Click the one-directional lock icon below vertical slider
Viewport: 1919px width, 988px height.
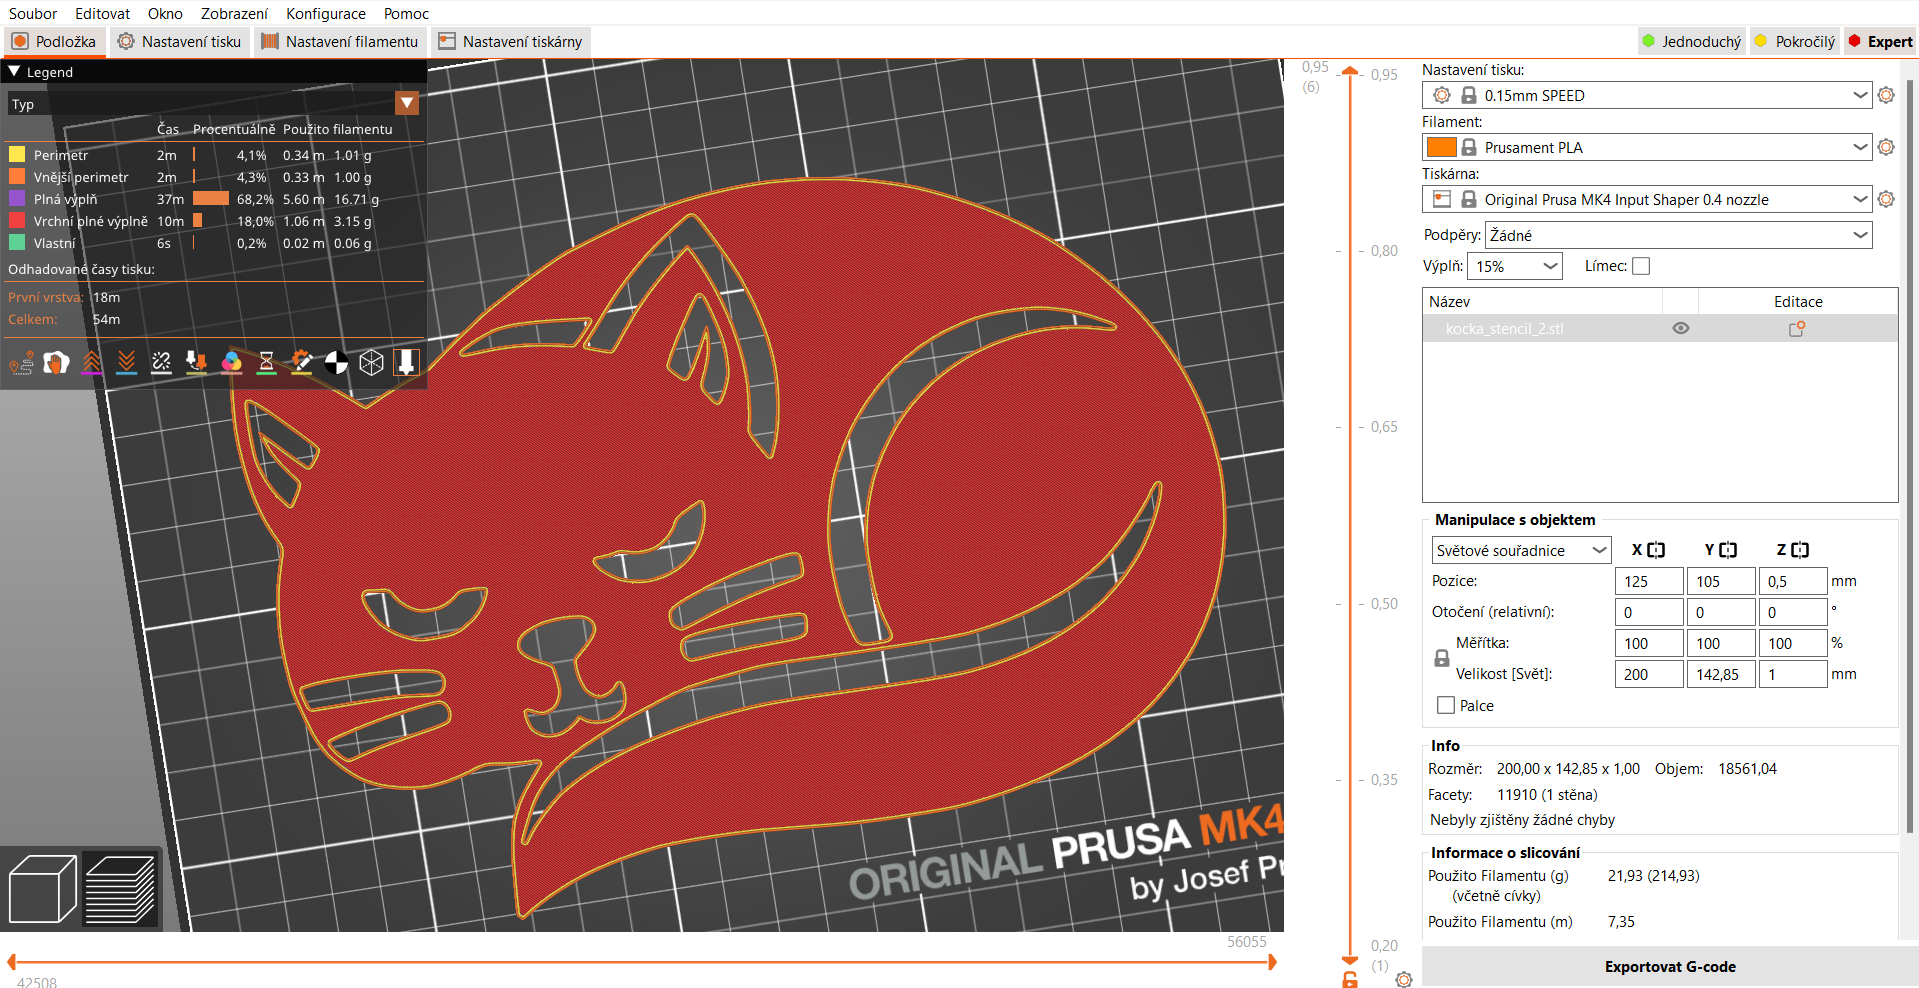tap(1350, 980)
